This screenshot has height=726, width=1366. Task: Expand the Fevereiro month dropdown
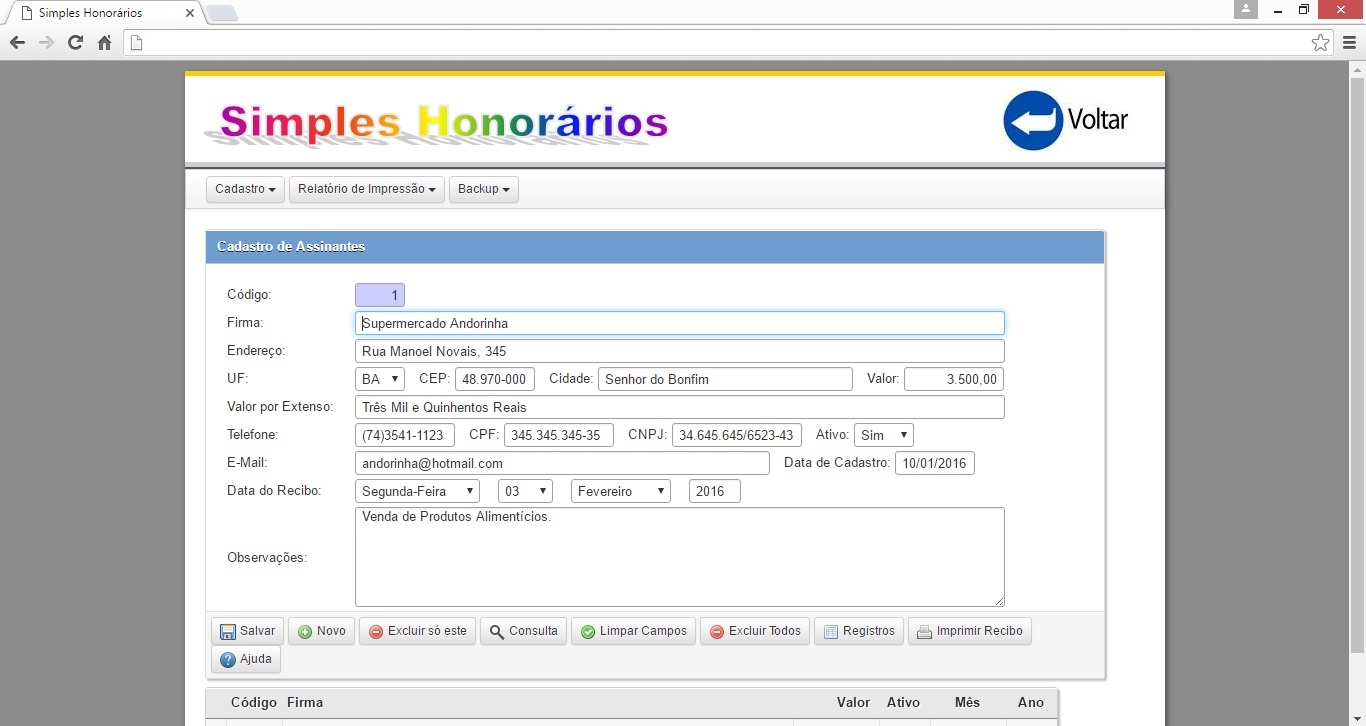point(620,491)
